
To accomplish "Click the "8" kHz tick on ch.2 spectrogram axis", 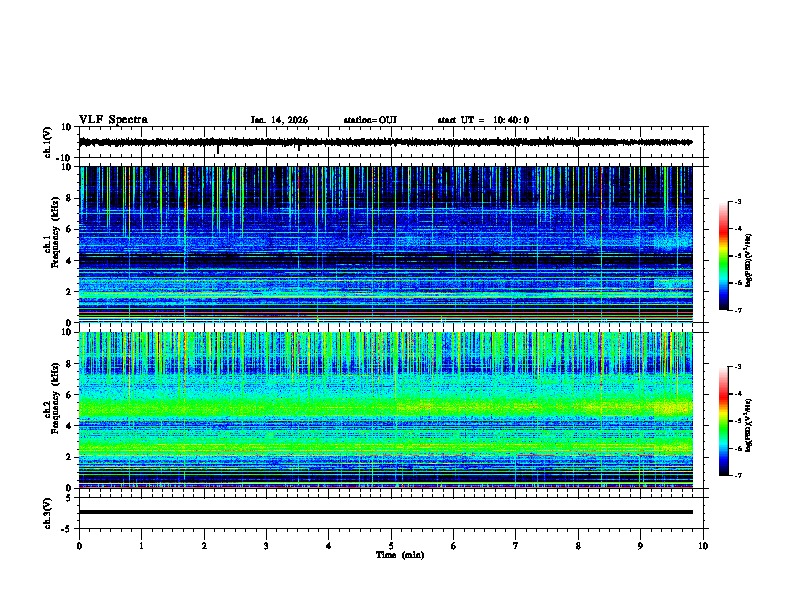I will point(70,364).
